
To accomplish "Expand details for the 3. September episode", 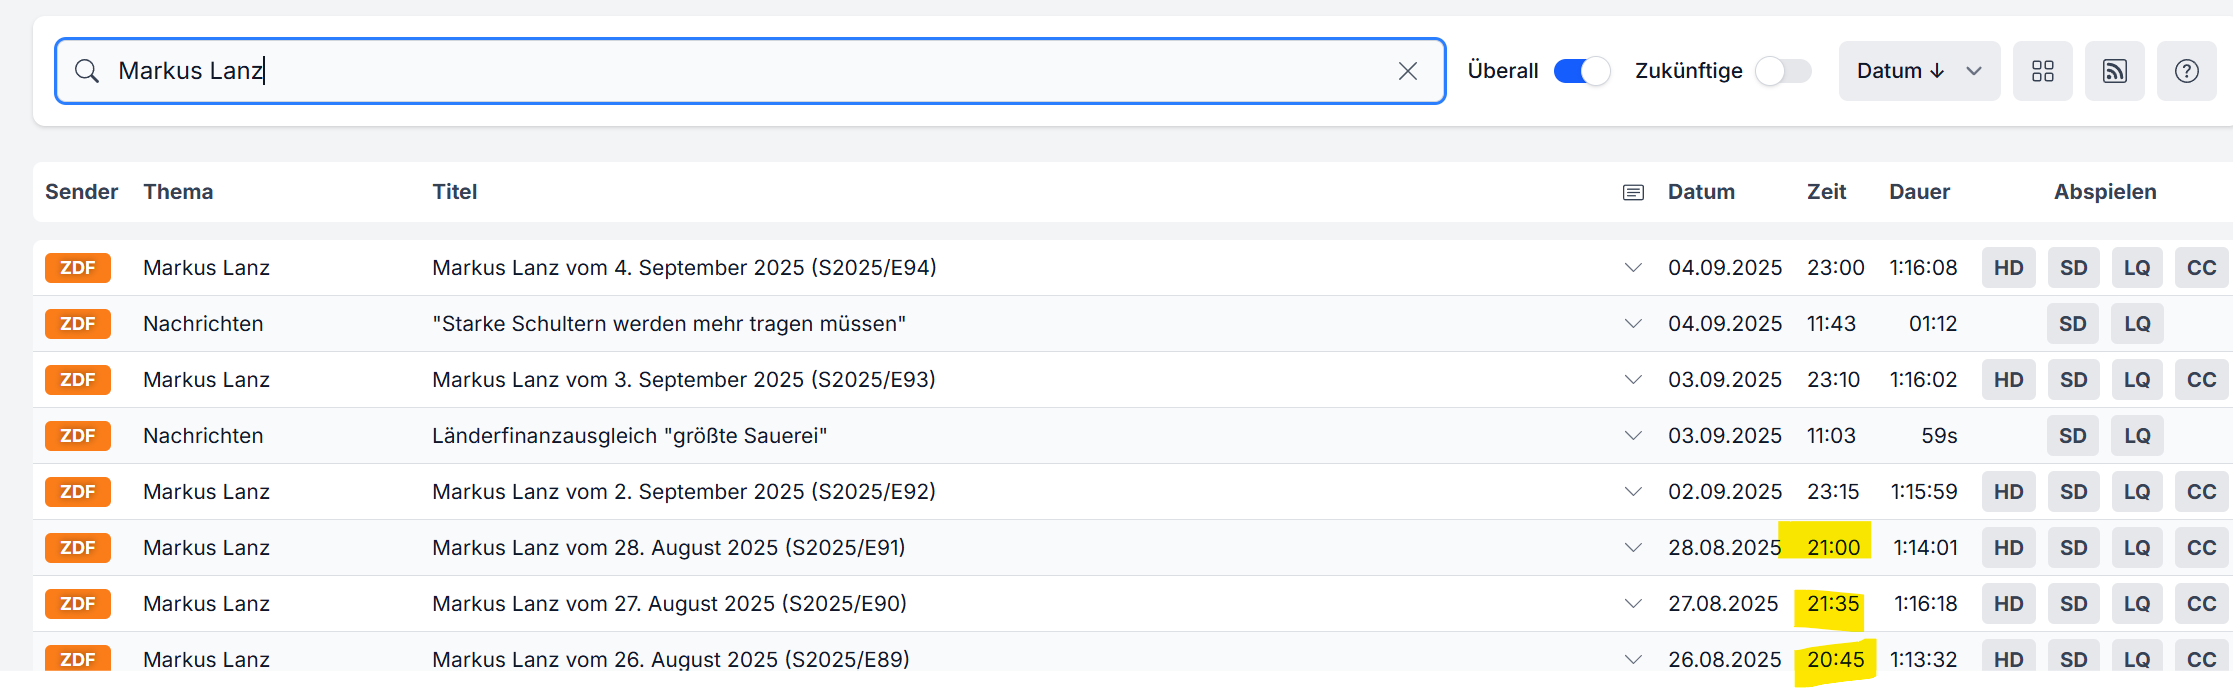I will [1633, 380].
